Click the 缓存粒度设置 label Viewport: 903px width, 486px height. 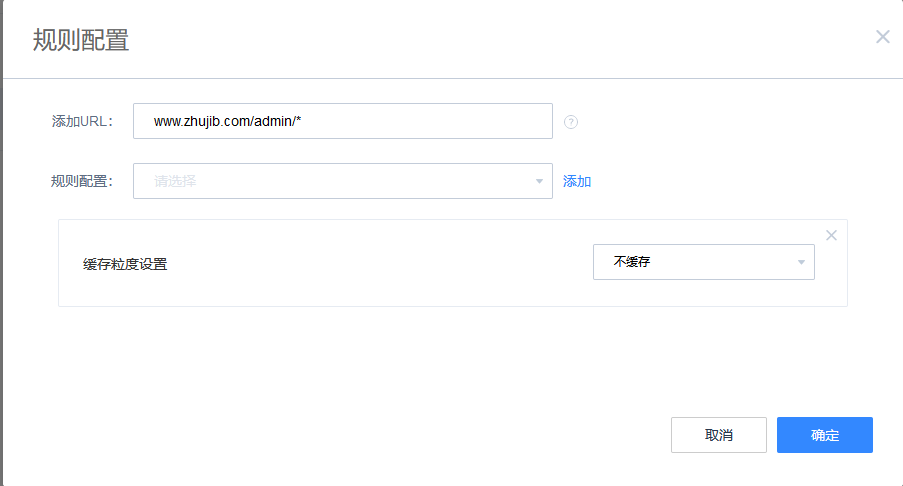coord(125,265)
